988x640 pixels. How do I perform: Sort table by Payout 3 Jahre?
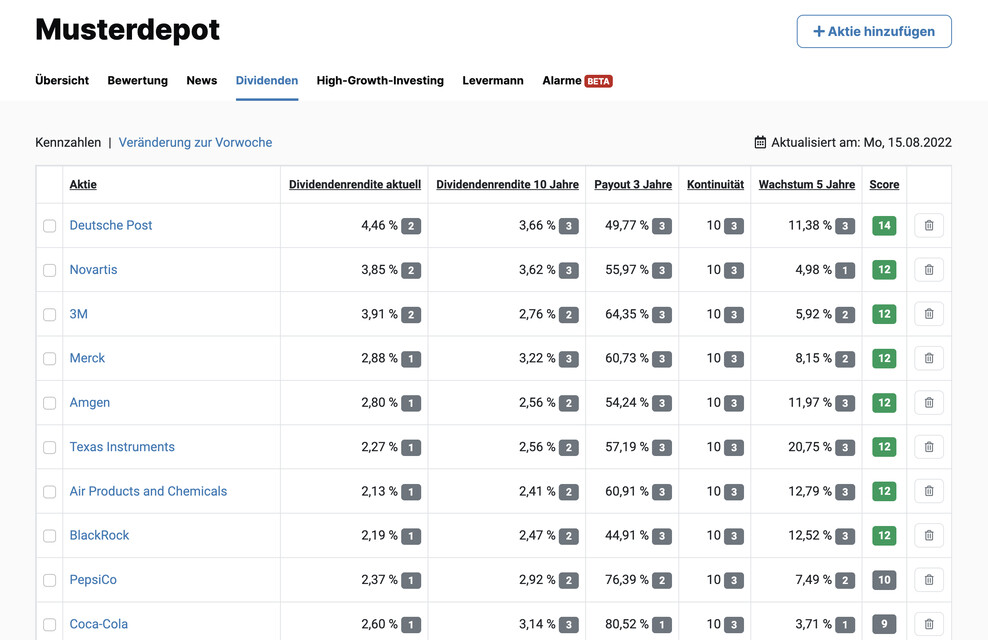pyautogui.click(x=633, y=185)
